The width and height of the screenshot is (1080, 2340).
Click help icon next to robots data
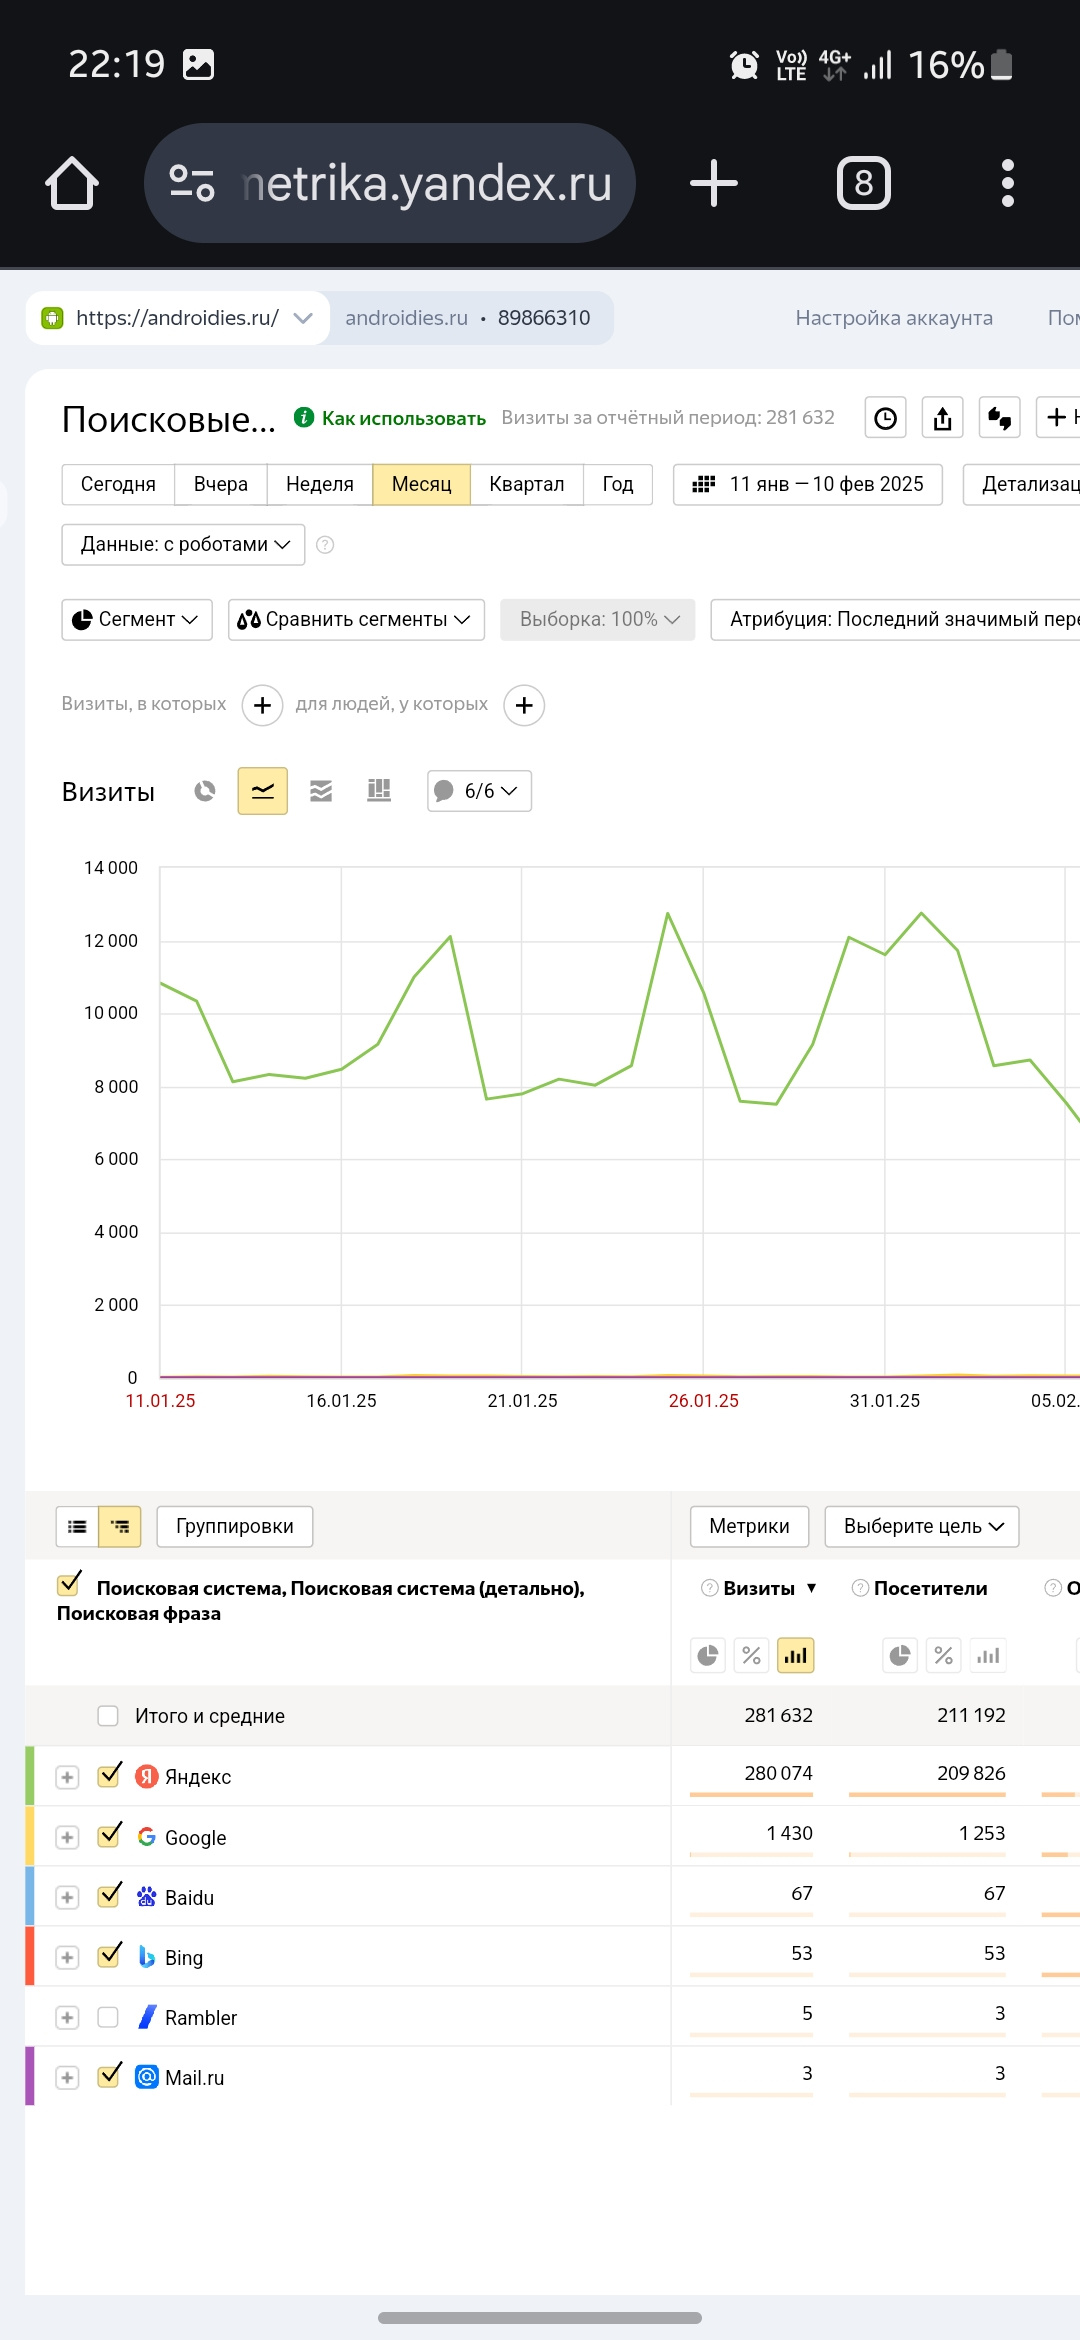click(325, 545)
